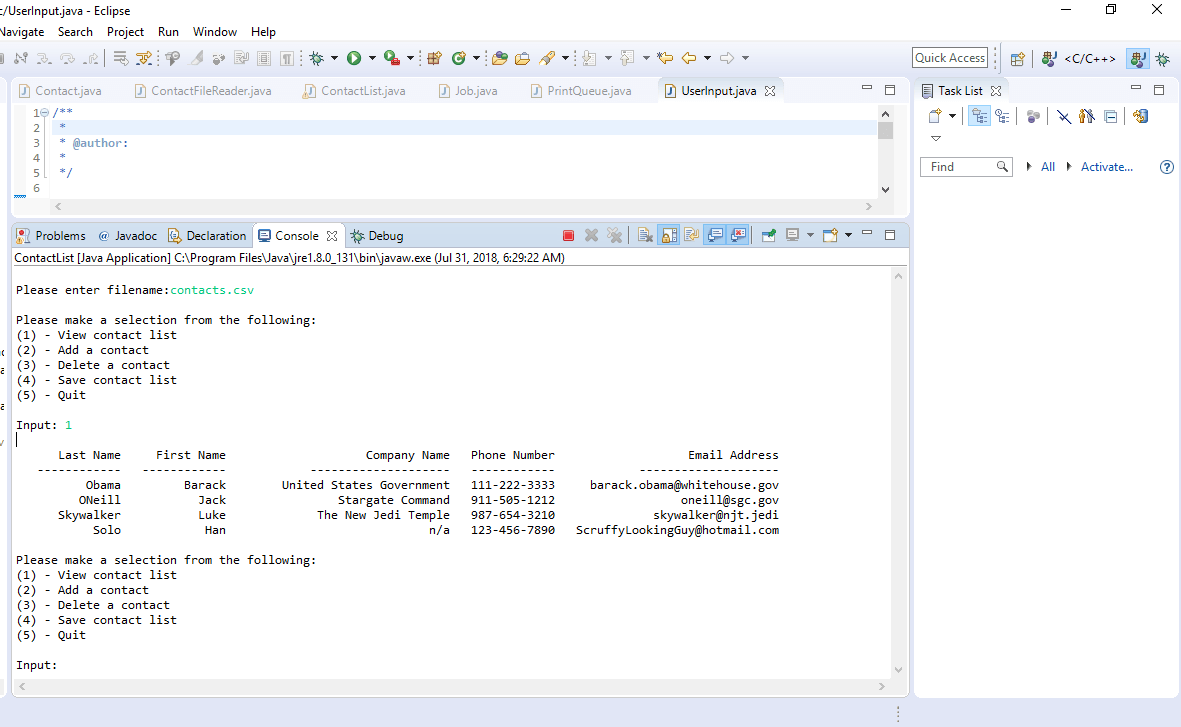The height and width of the screenshot is (727, 1181).
Task: Click the Search flashlight toolbar icon
Action: [548, 58]
